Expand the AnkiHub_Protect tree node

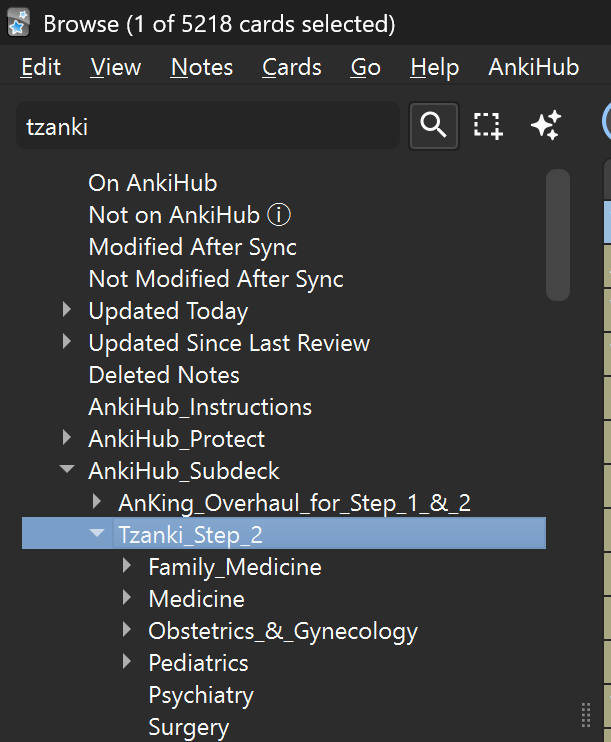tap(67, 438)
